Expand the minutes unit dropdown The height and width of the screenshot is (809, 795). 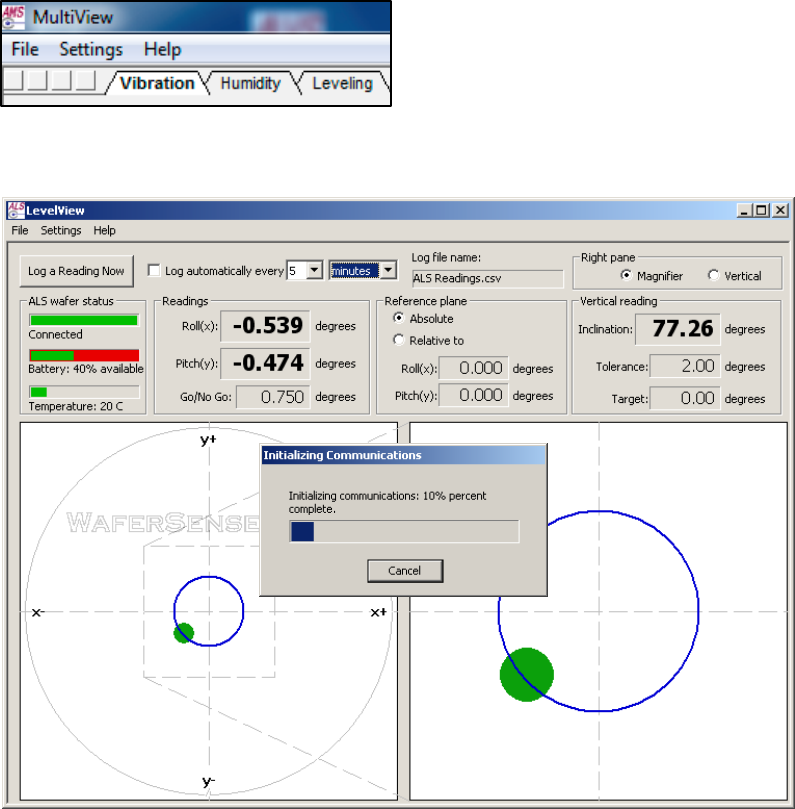click(x=388, y=270)
